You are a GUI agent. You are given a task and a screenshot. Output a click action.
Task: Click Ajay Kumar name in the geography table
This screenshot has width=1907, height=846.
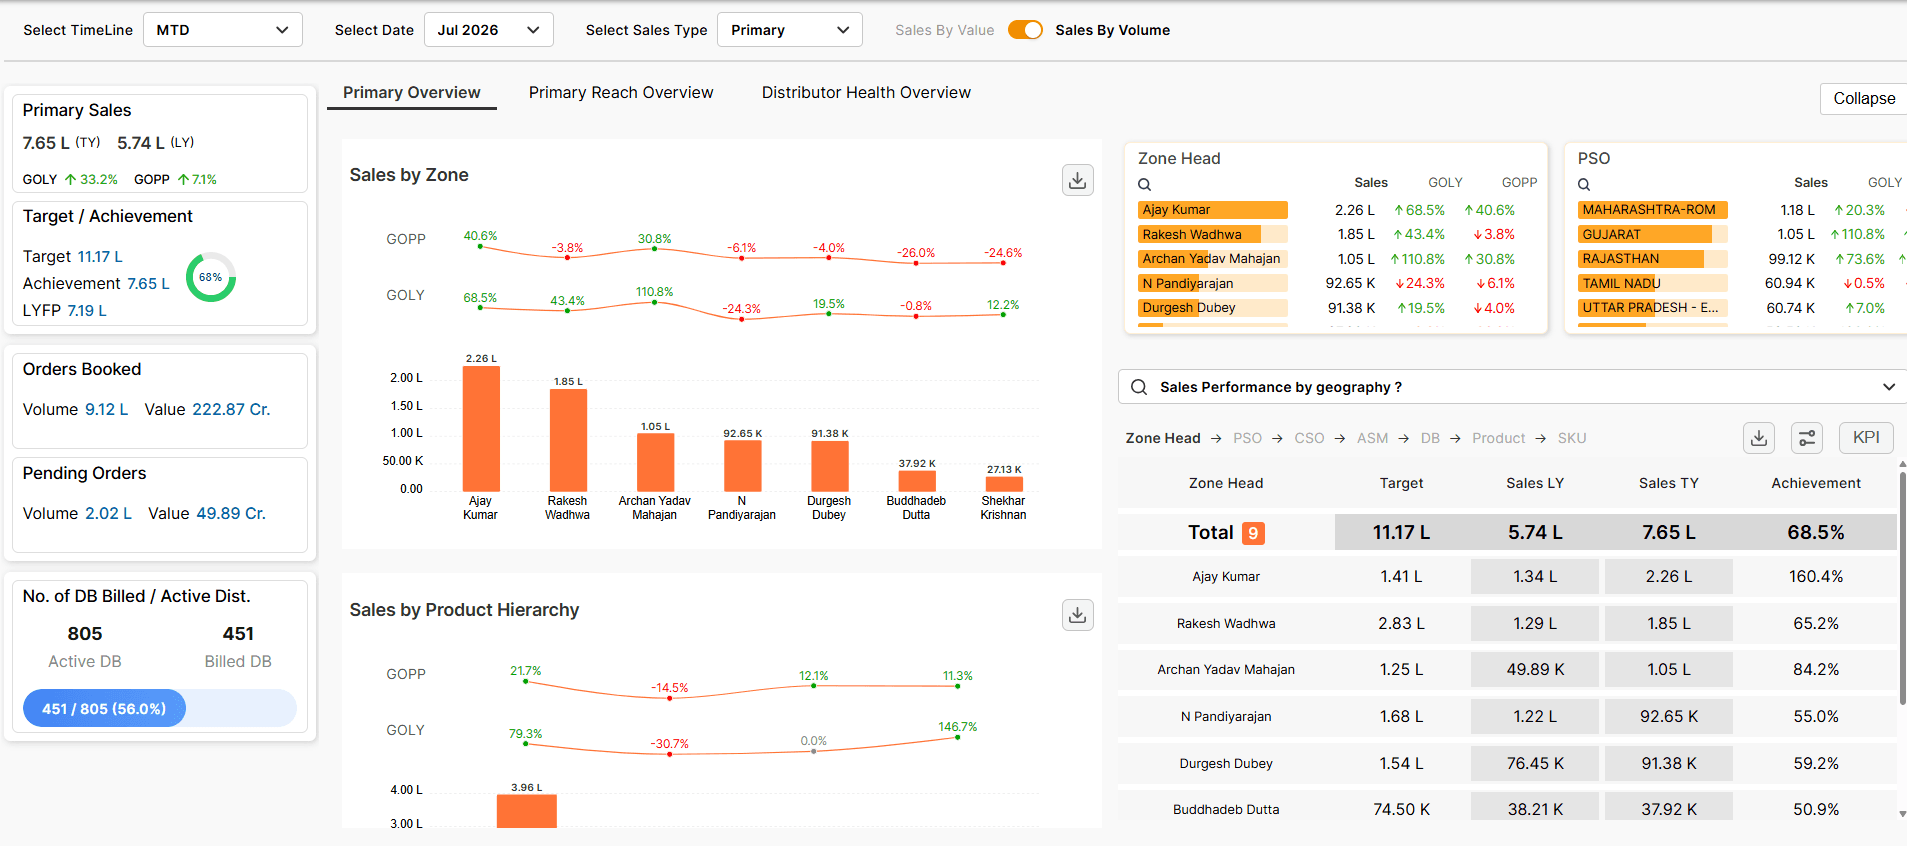[x=1226, y=577]
